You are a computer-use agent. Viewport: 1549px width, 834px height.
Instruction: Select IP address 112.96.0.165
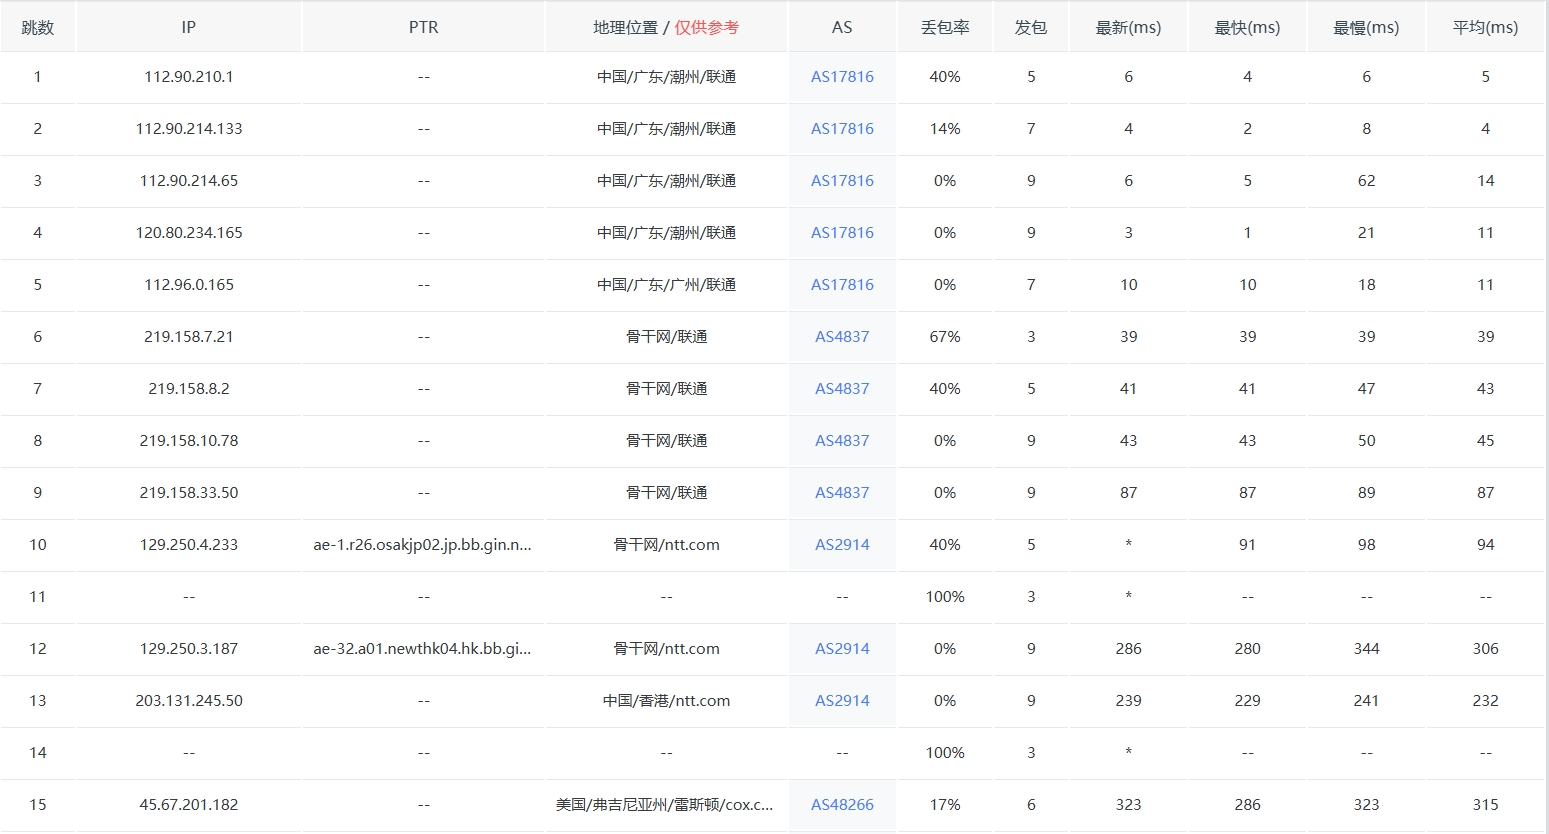pos(189,285)
